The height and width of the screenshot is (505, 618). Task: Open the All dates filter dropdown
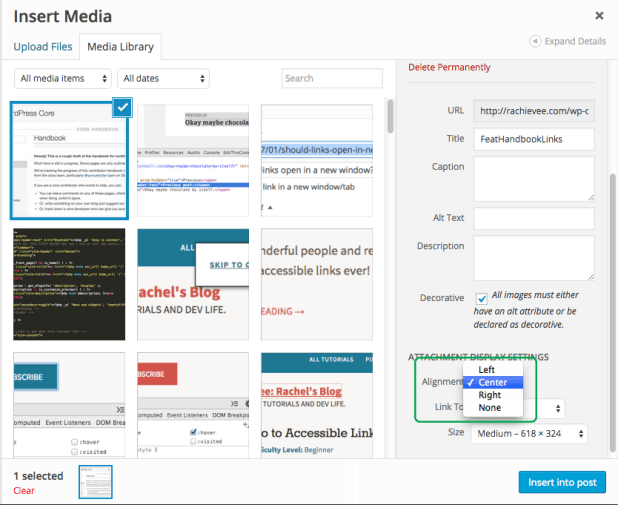[x=164, y=78]
